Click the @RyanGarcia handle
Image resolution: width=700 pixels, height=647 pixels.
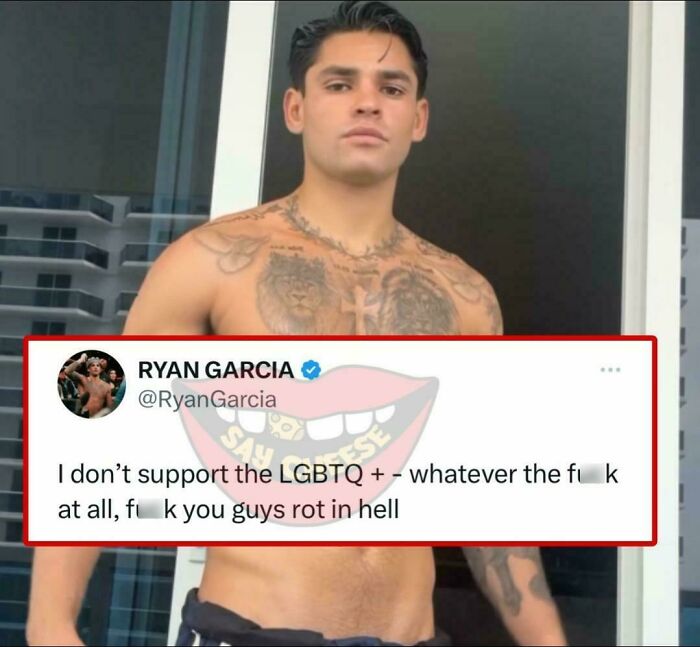tap(207, 400)
